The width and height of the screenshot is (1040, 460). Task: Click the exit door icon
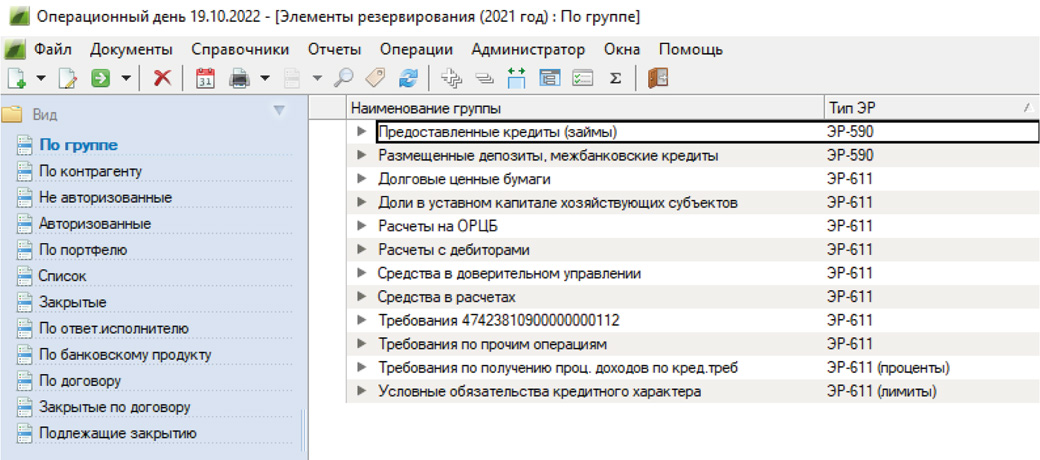point(657,78)
